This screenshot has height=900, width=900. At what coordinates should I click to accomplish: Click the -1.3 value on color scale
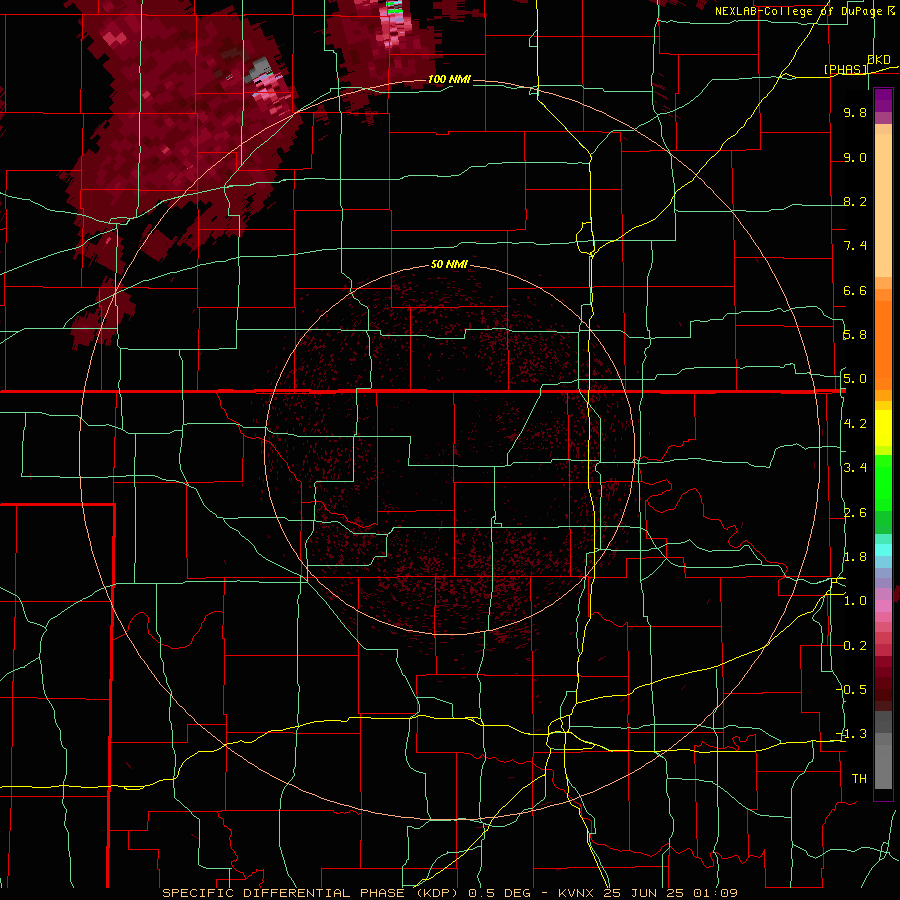click(x=853, y=734)
